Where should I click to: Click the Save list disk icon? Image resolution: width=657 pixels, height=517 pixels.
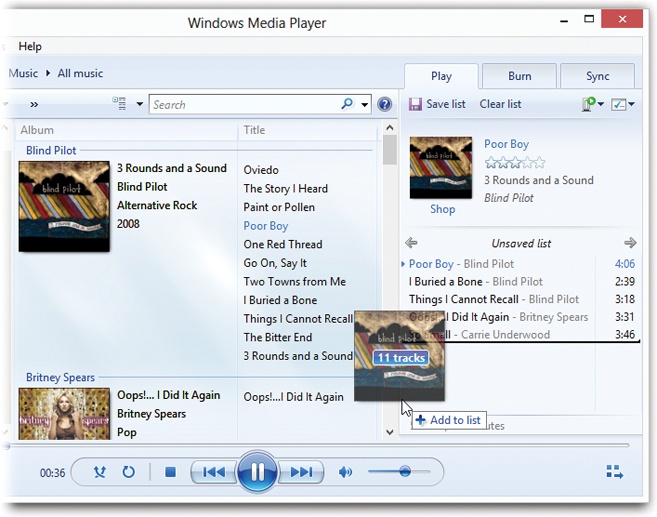[415, 104]
